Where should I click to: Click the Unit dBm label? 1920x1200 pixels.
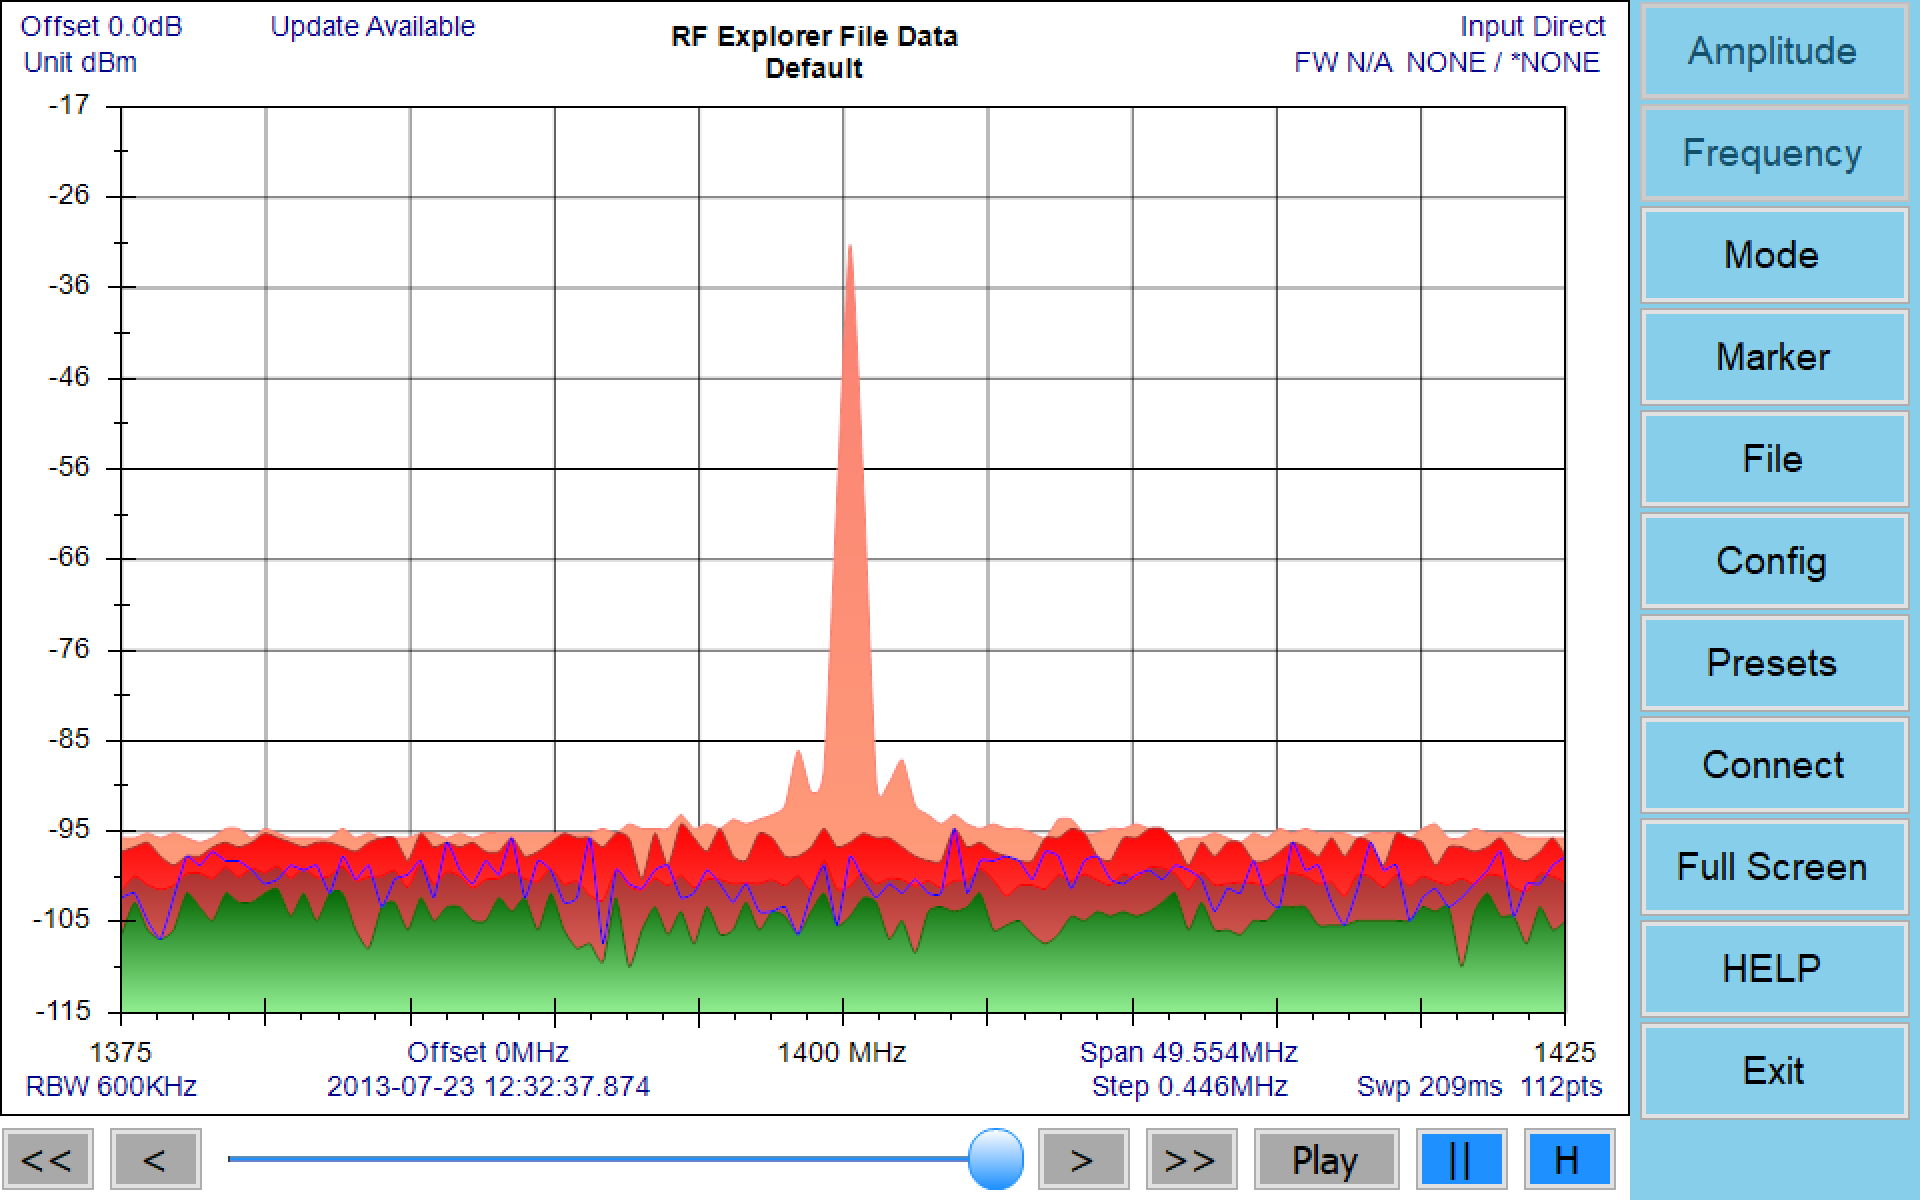click(80, 62)
